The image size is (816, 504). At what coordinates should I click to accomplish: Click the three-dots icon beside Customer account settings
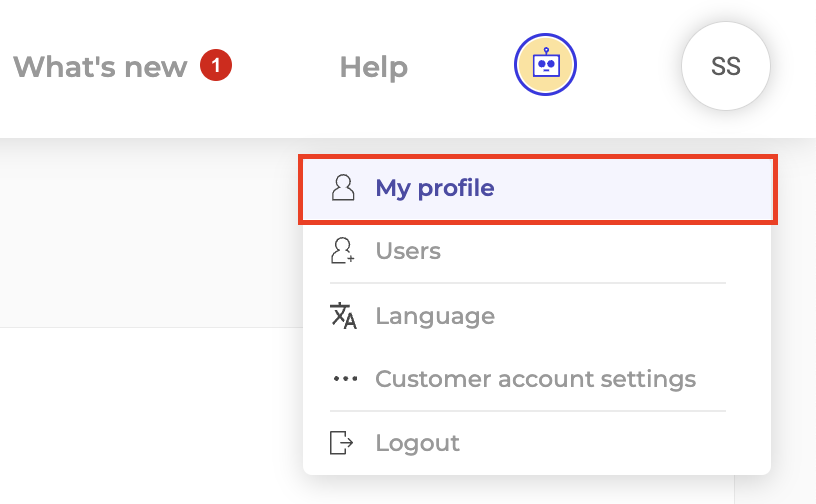coord(345,379)
